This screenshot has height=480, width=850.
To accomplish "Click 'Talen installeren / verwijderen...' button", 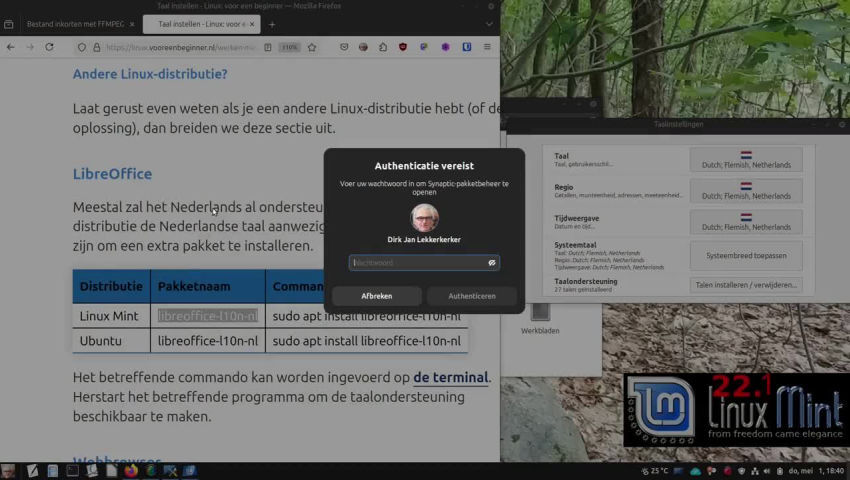I will click(746, 285).
